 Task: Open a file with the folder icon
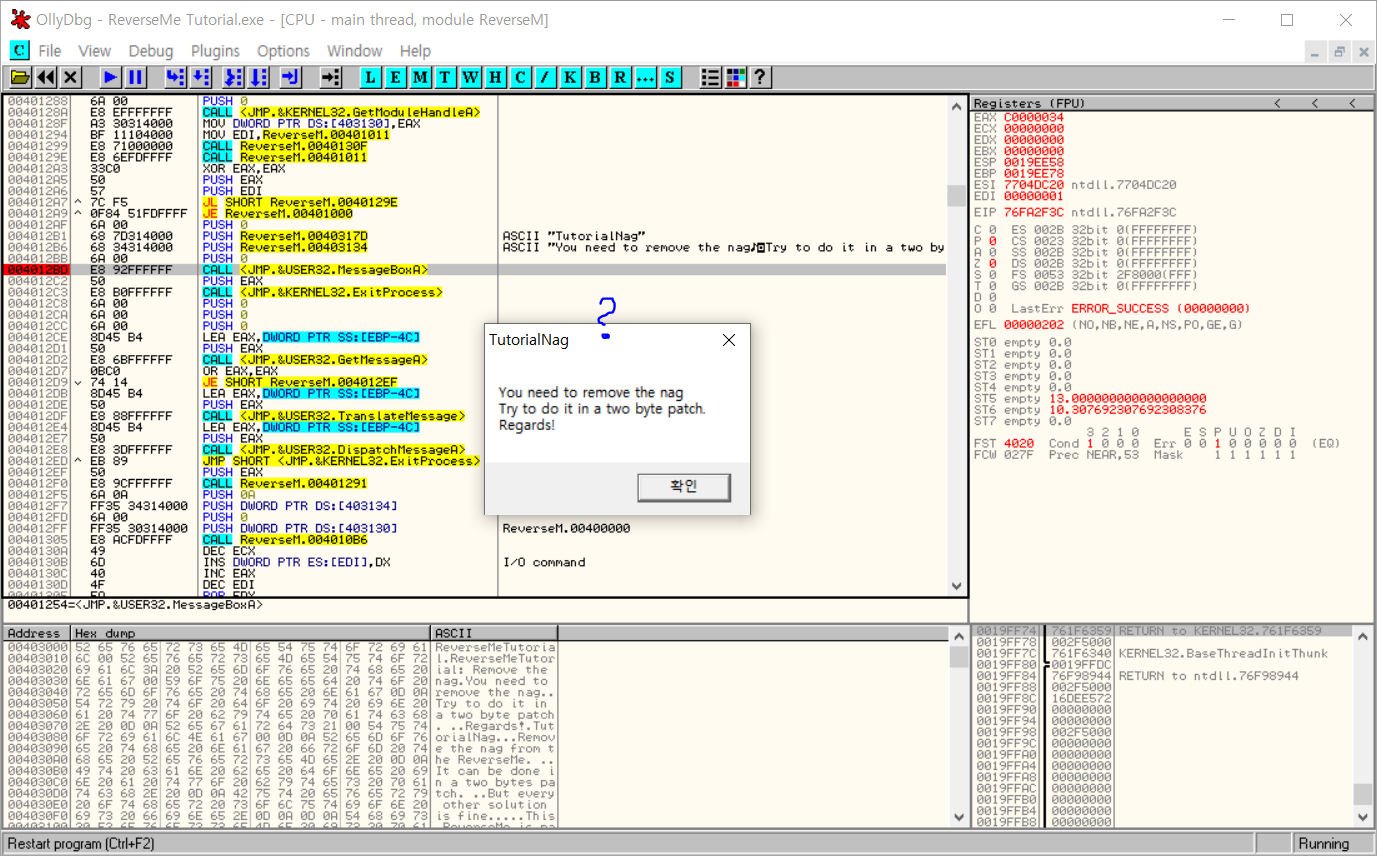pyautogui.click(x=19, y=77)
